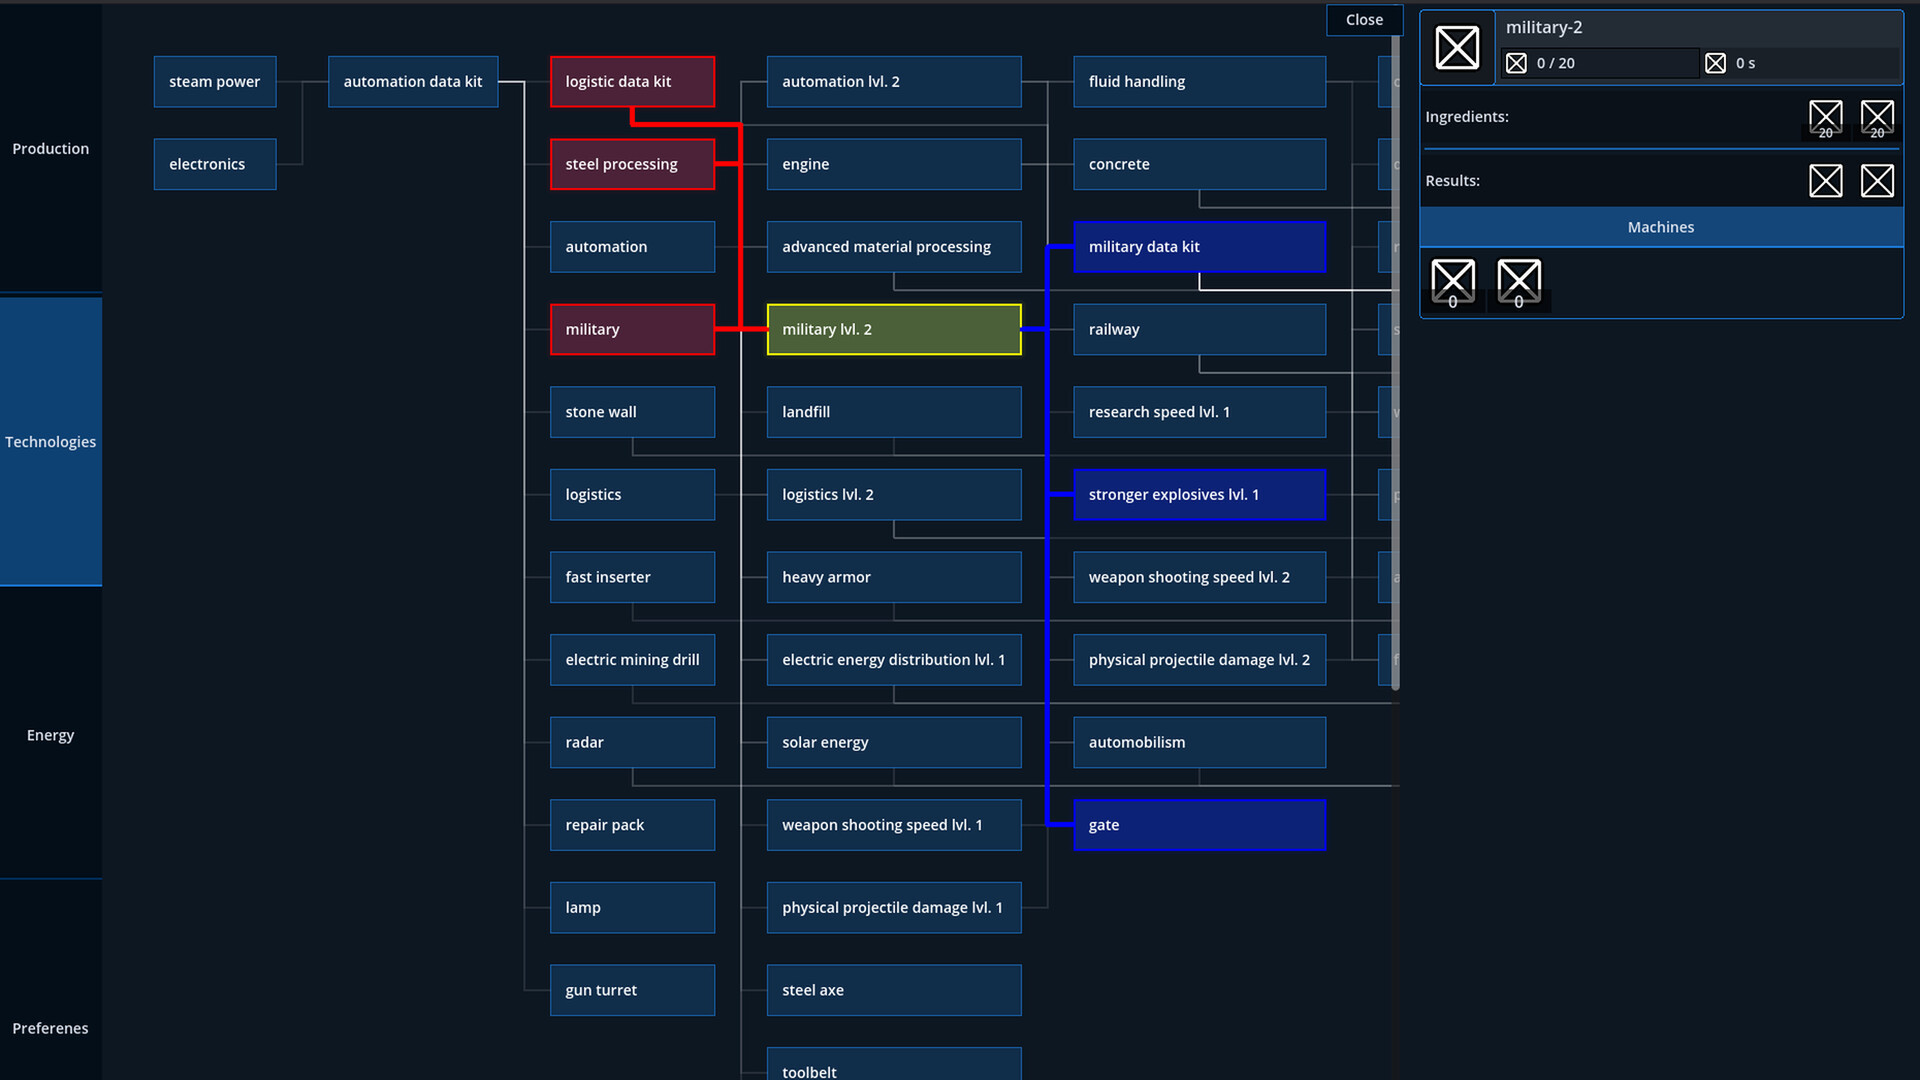Select the Technologies sidebar tab
Viewport: 1920px width, 1080px height.
click(50, 441)
